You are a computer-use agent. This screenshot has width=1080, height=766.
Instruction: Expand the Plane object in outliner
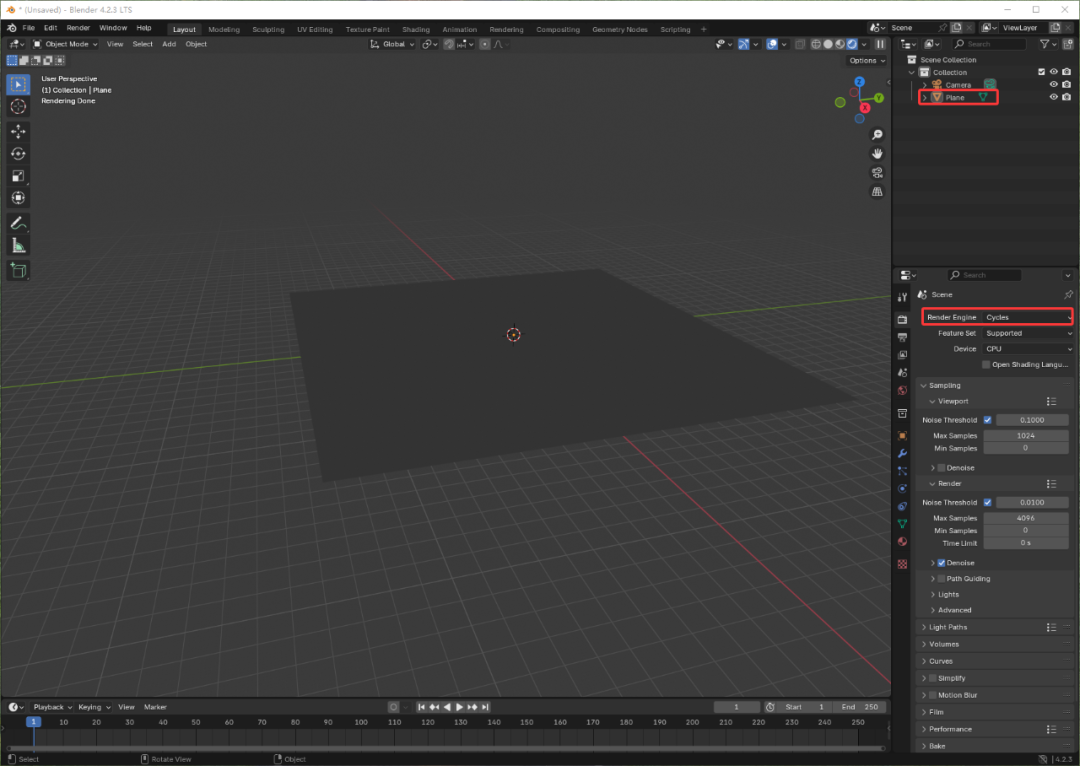(924, 98)
